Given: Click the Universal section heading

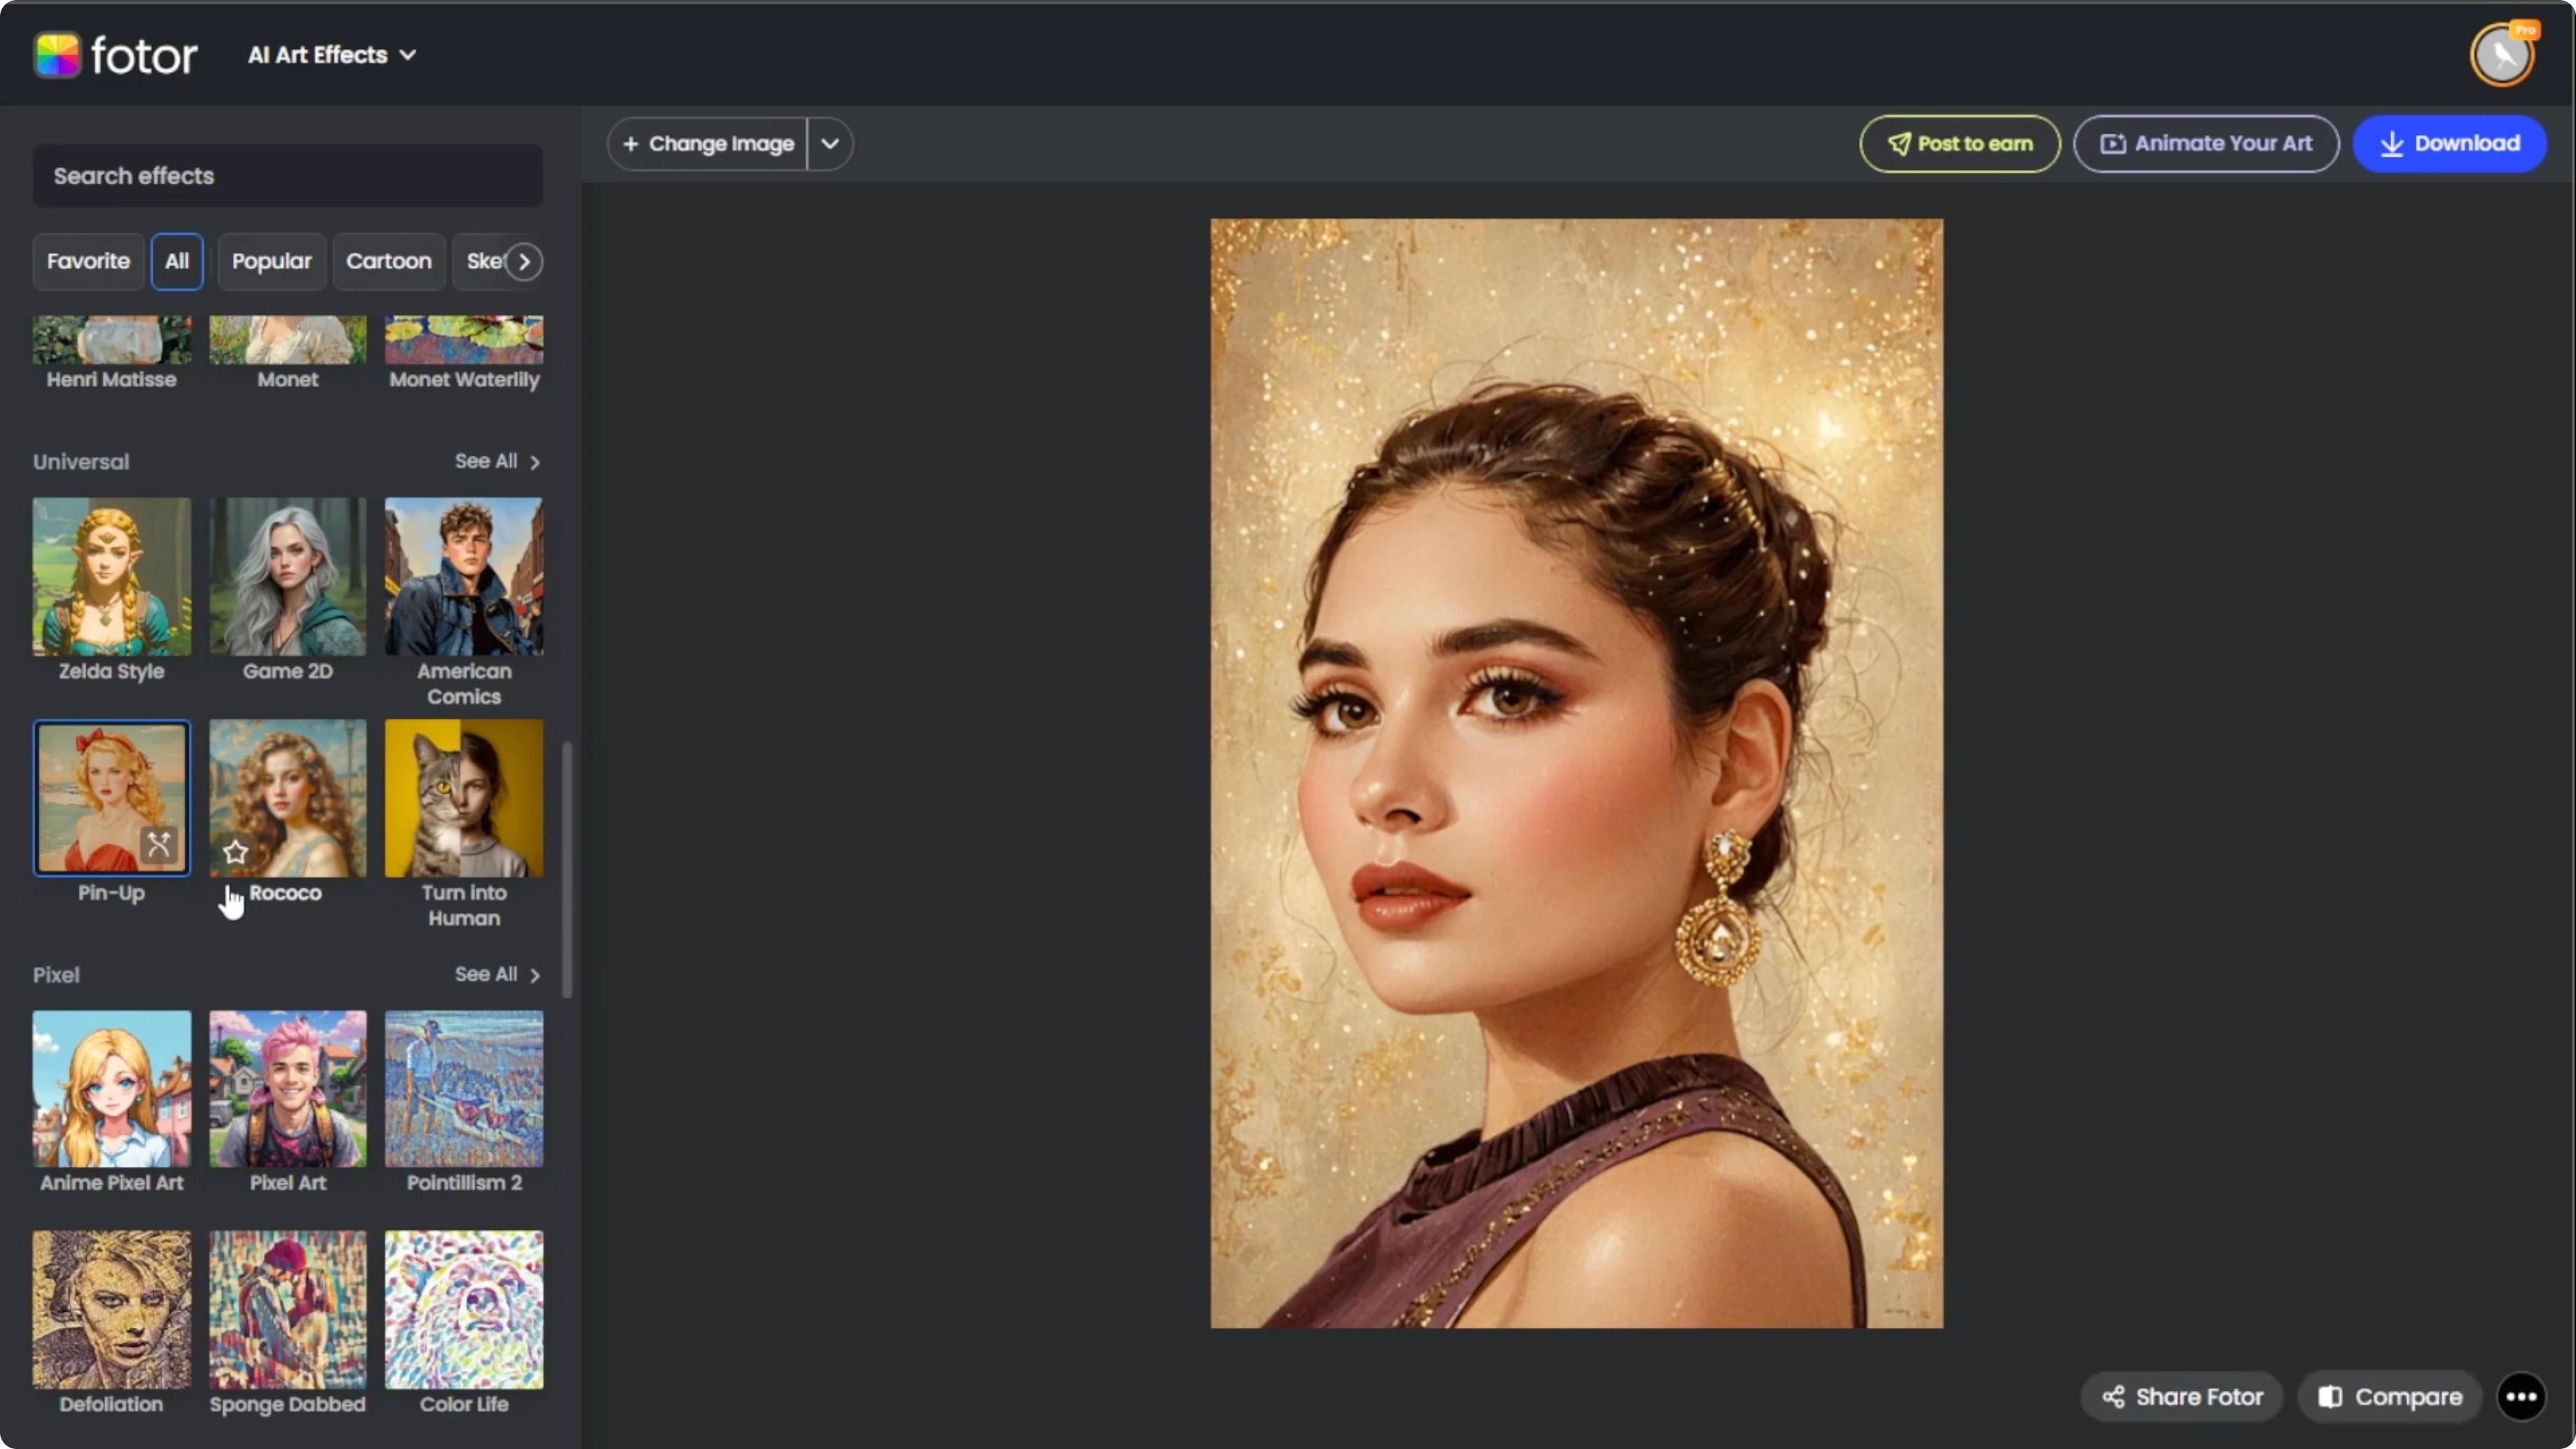Looking at the screenshot, I should click(x=81, y=462).
